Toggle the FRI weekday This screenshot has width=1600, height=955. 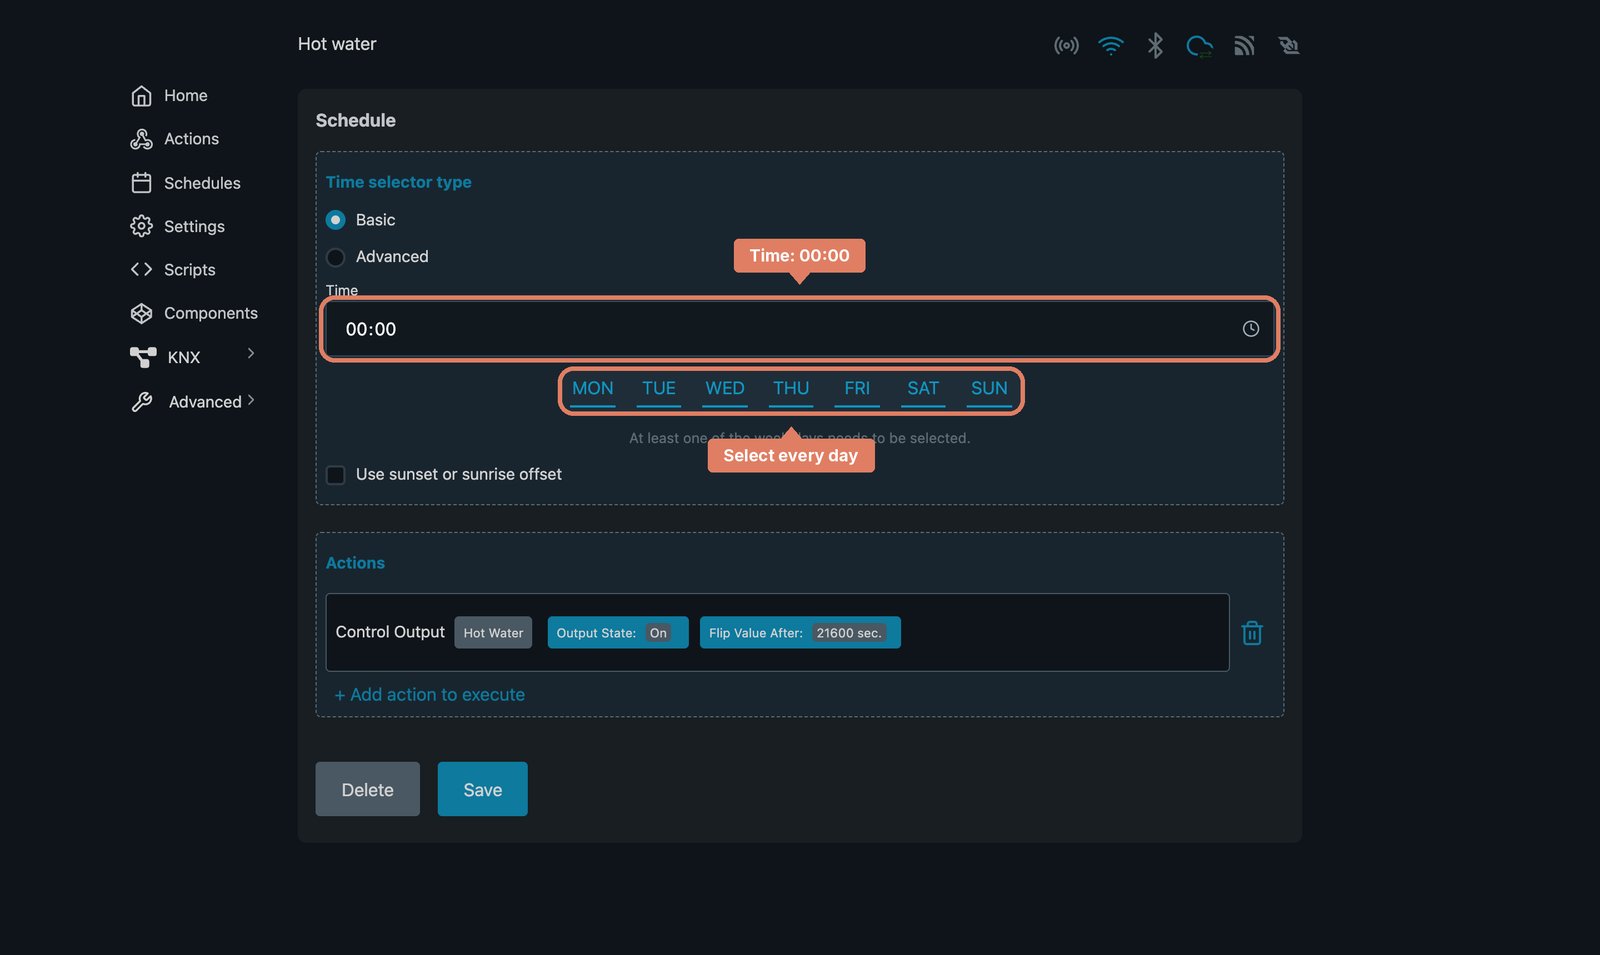pos(857,389)
